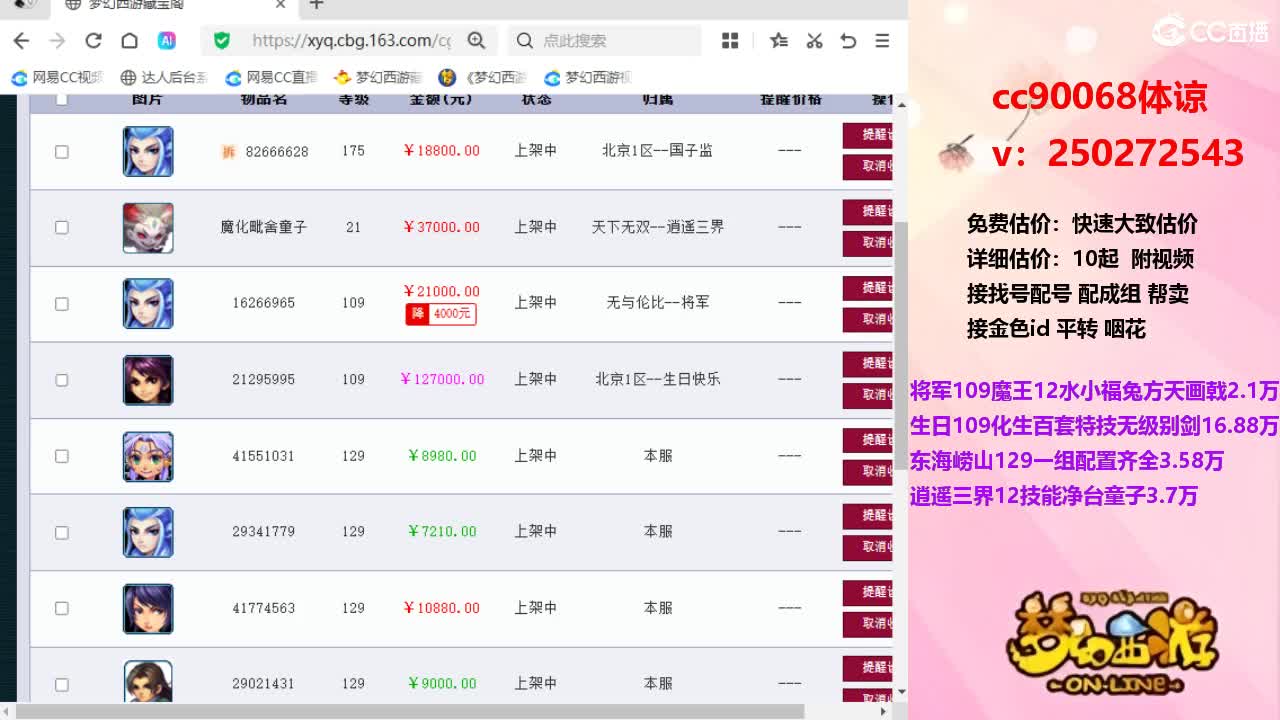Check the box for item 29341779
Screen dimensions: 1280x720
pyautogui.click(x=61, y=532)
